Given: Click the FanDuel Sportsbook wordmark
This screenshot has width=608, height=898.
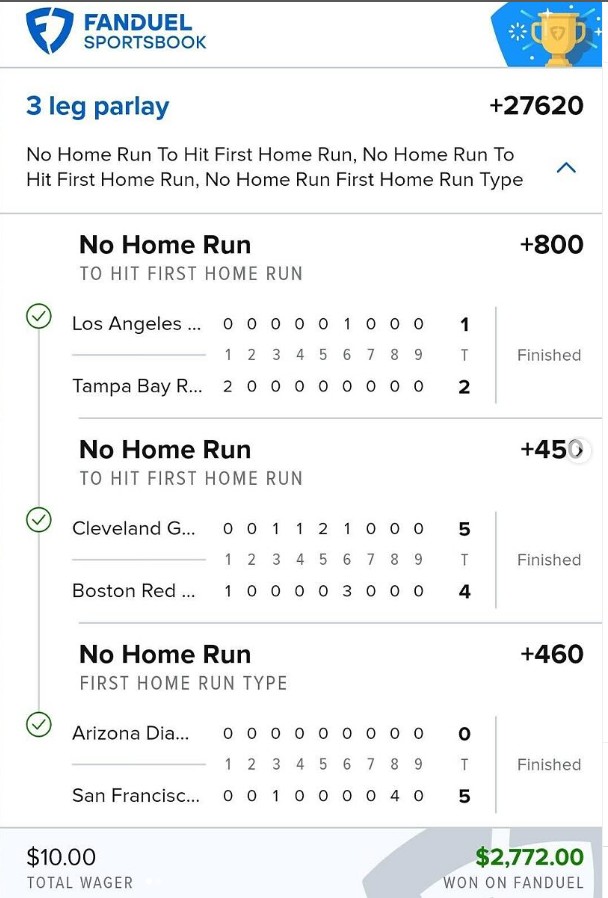Looking at the screenshot, I should (145, 31).
